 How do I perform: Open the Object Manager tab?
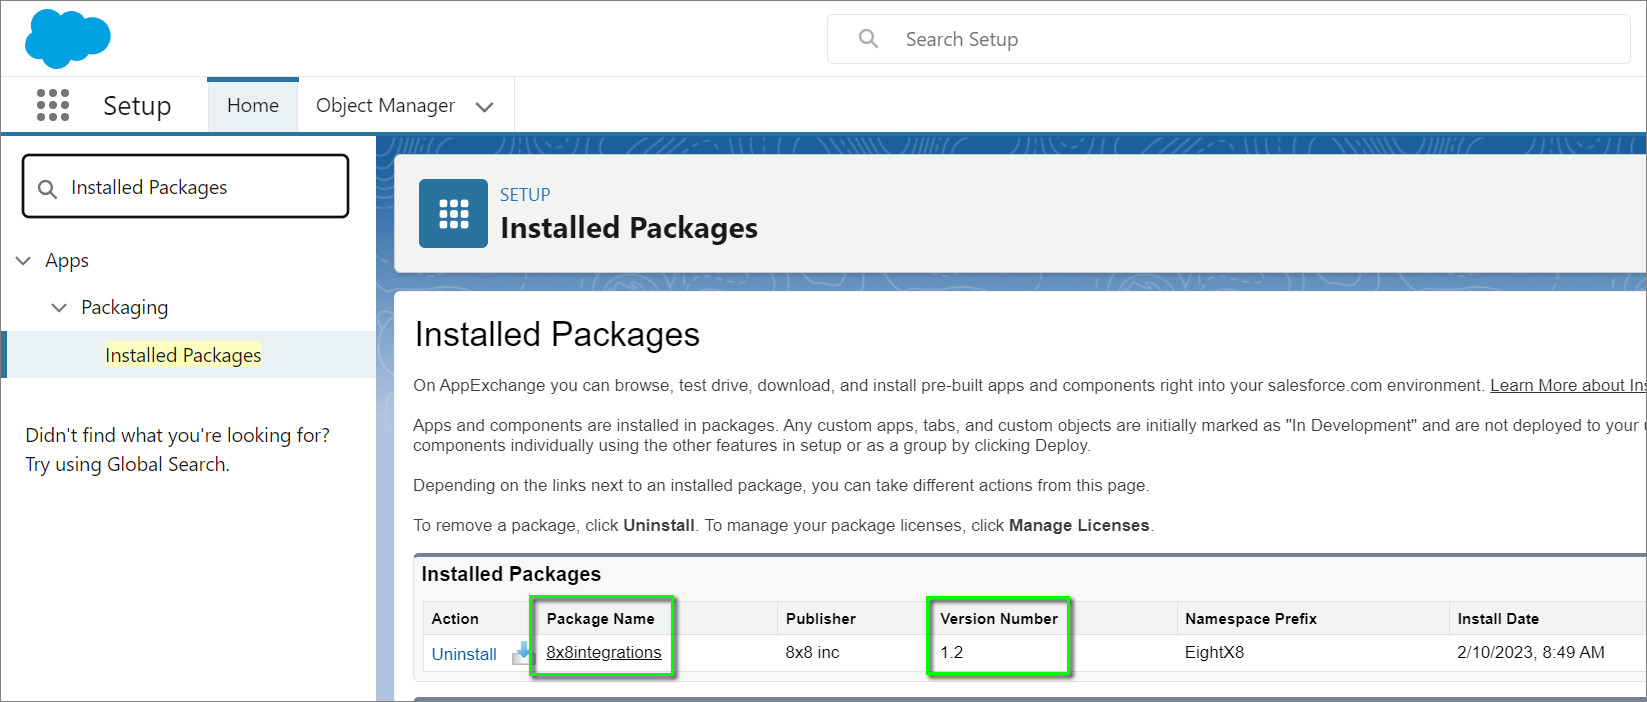pos(385,106)
